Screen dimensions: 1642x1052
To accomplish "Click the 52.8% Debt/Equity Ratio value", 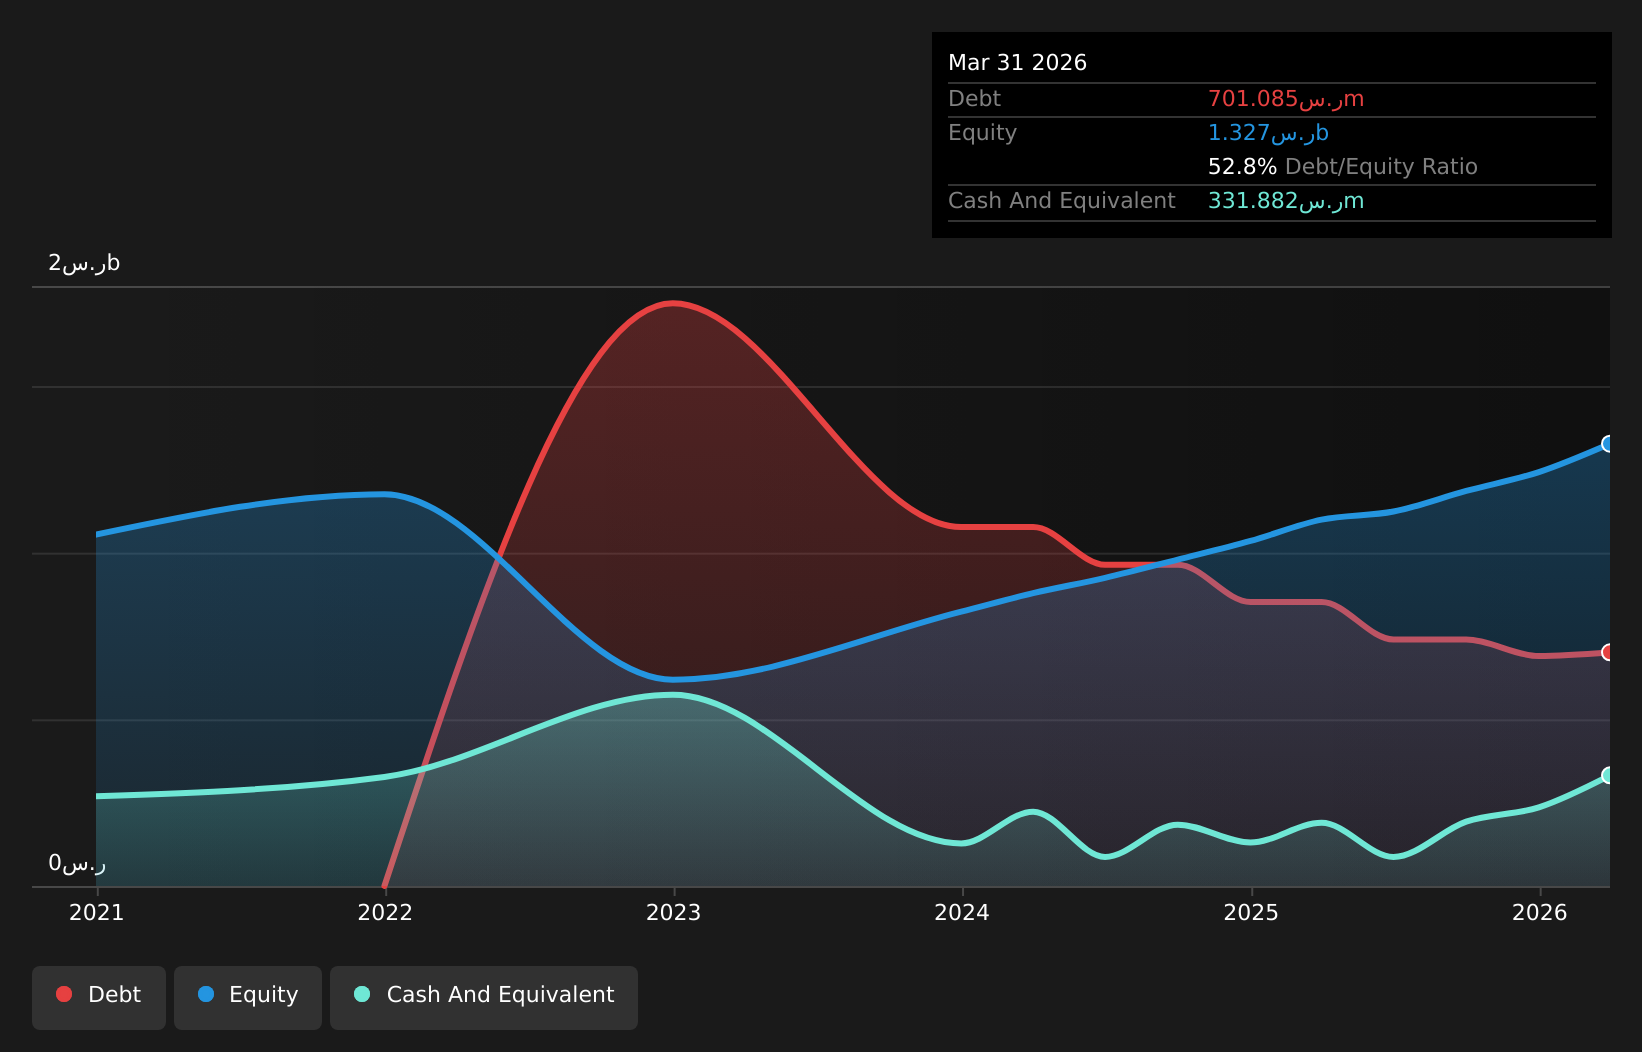I will [1342, 167].
